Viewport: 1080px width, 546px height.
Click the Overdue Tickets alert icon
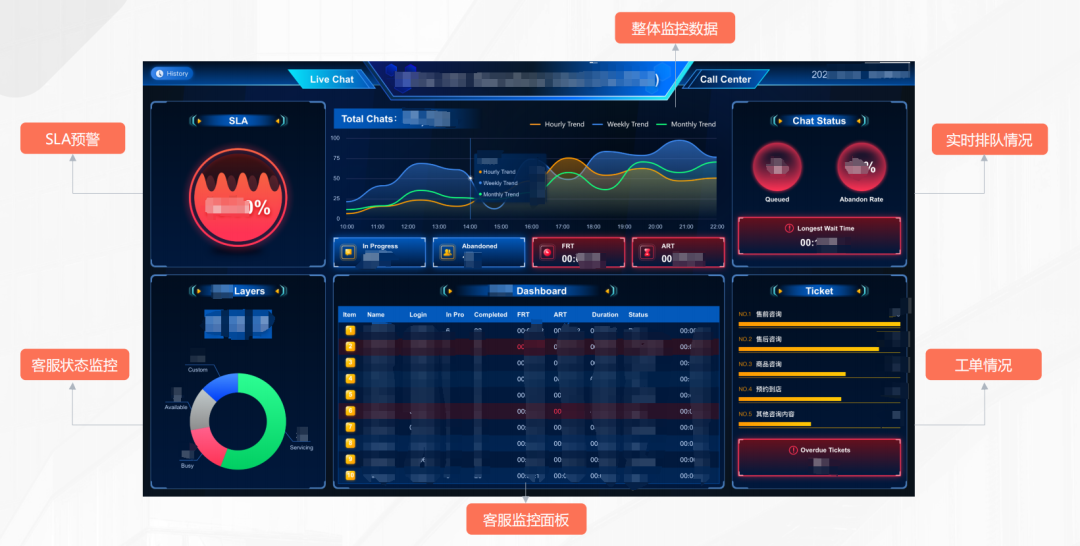793,450
